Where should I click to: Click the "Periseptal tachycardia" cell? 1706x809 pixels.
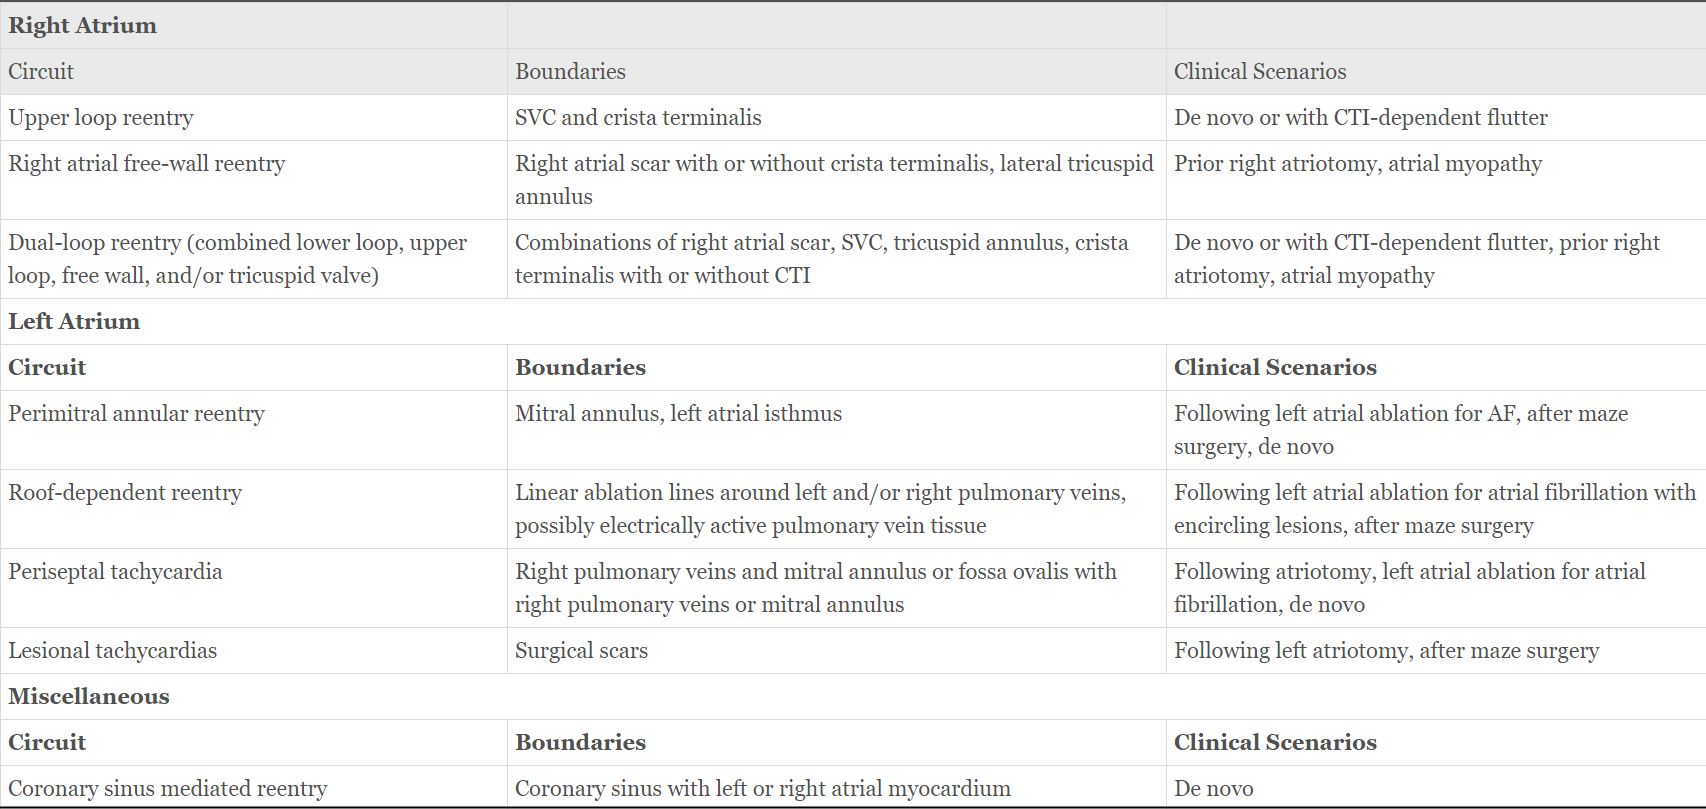coord(115,571)
